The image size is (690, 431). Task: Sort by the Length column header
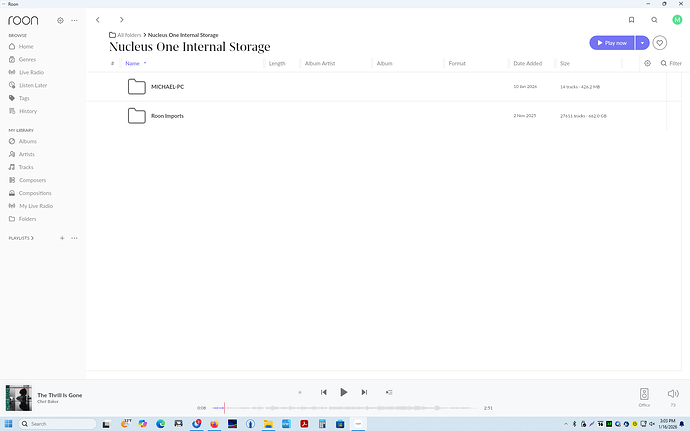coord(277,63)
